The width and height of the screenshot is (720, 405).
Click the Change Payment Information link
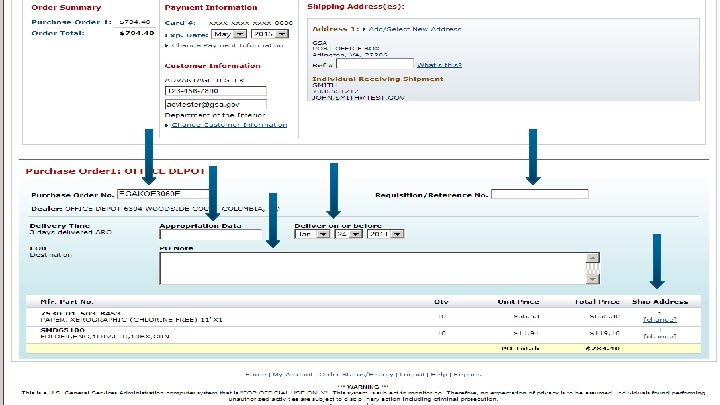(x=227, y=45)
